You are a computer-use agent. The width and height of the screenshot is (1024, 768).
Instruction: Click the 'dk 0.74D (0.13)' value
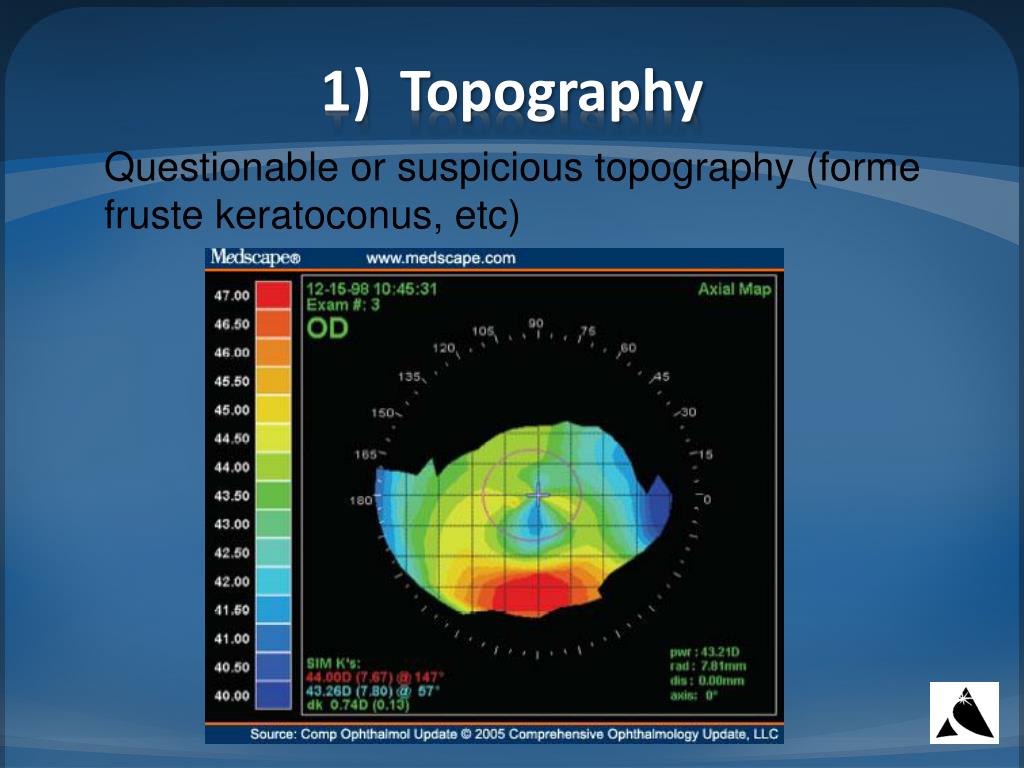(358, 705)
